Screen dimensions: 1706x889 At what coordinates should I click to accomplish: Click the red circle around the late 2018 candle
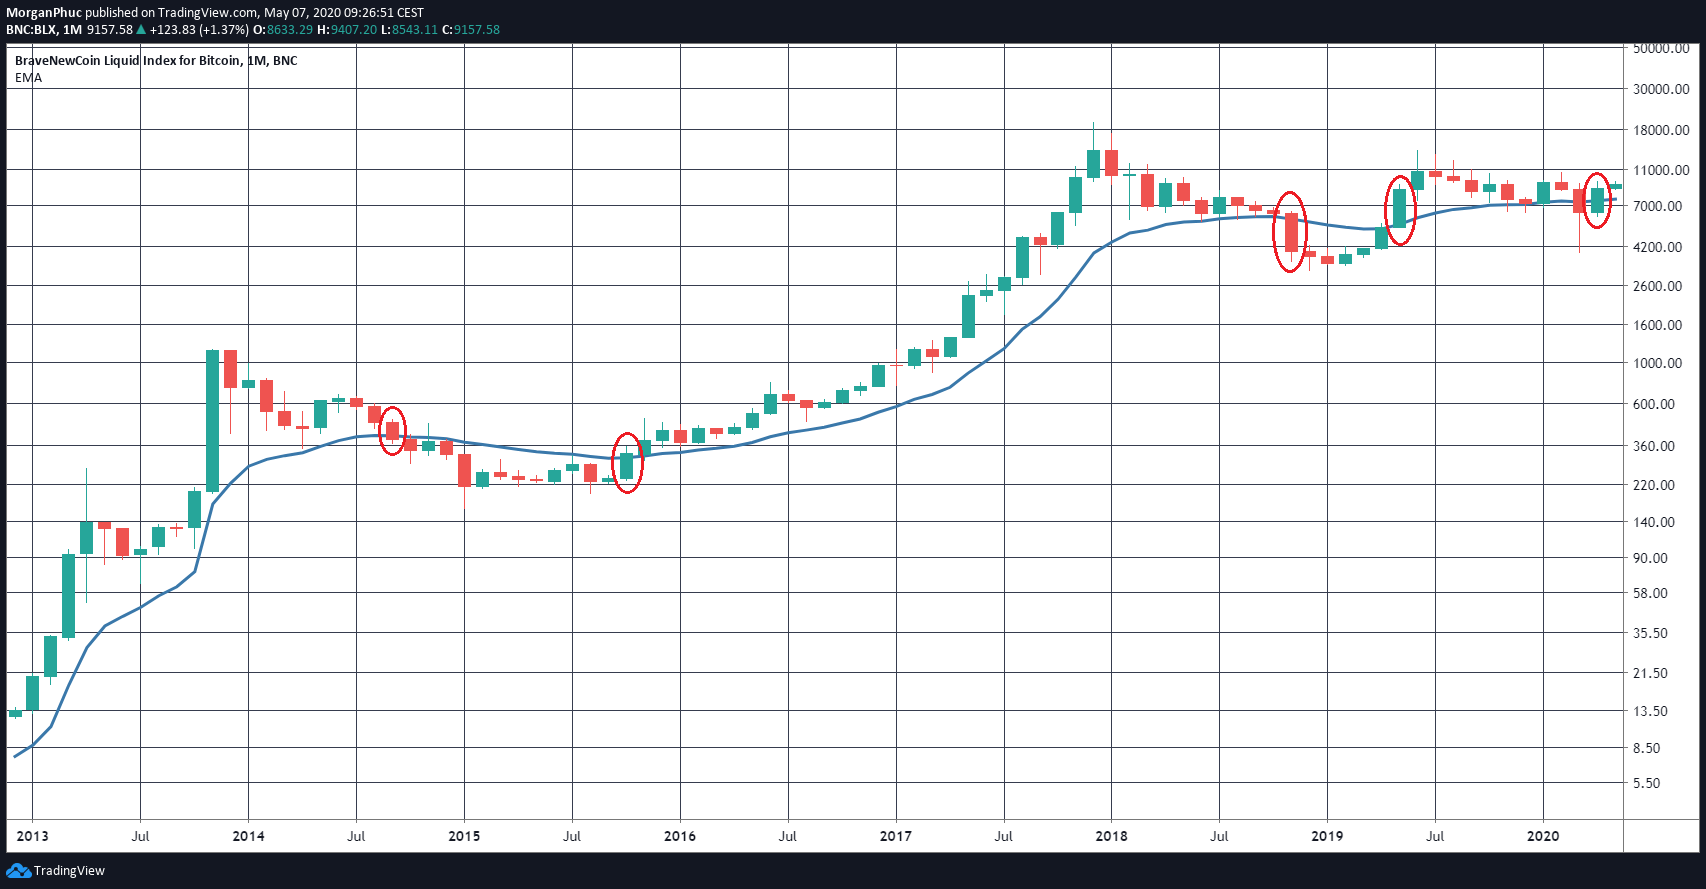1290,232
